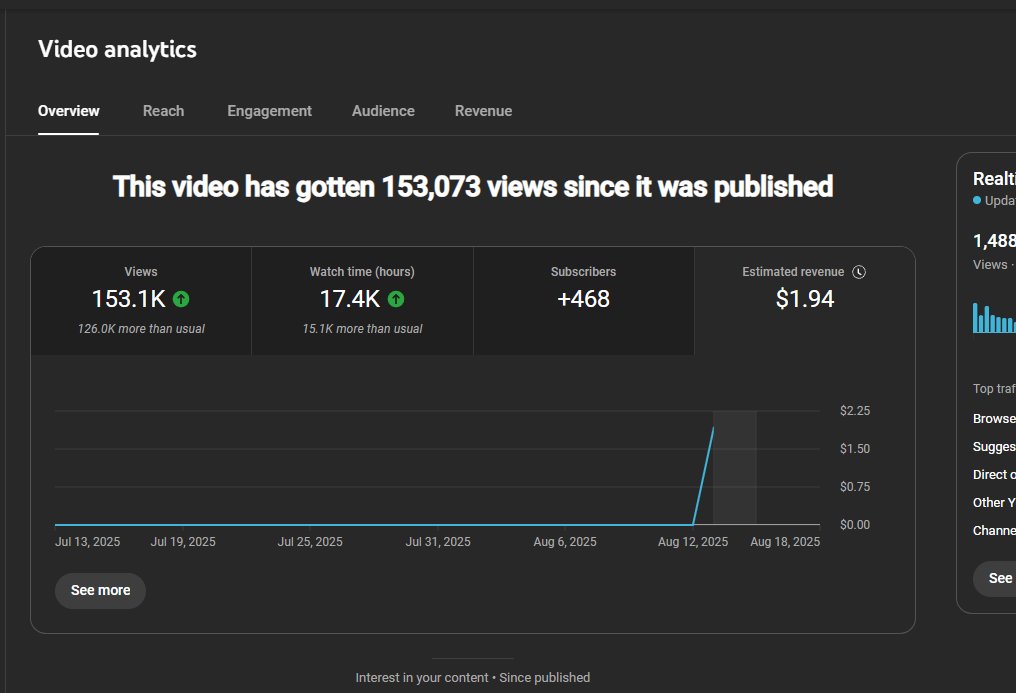This screenshot has width=1016, height=693.
Task: Open the Revenue tab
Action: tap(483, 111)
